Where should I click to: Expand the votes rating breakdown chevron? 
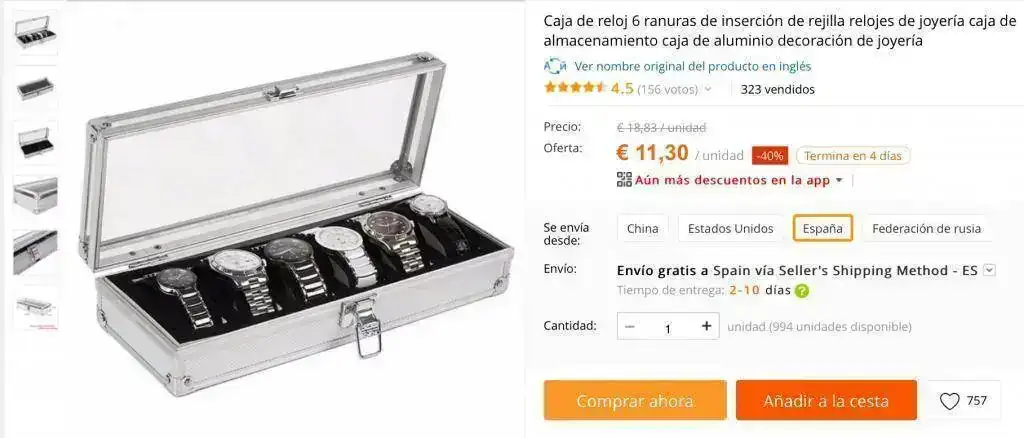(x=709, y=89)
